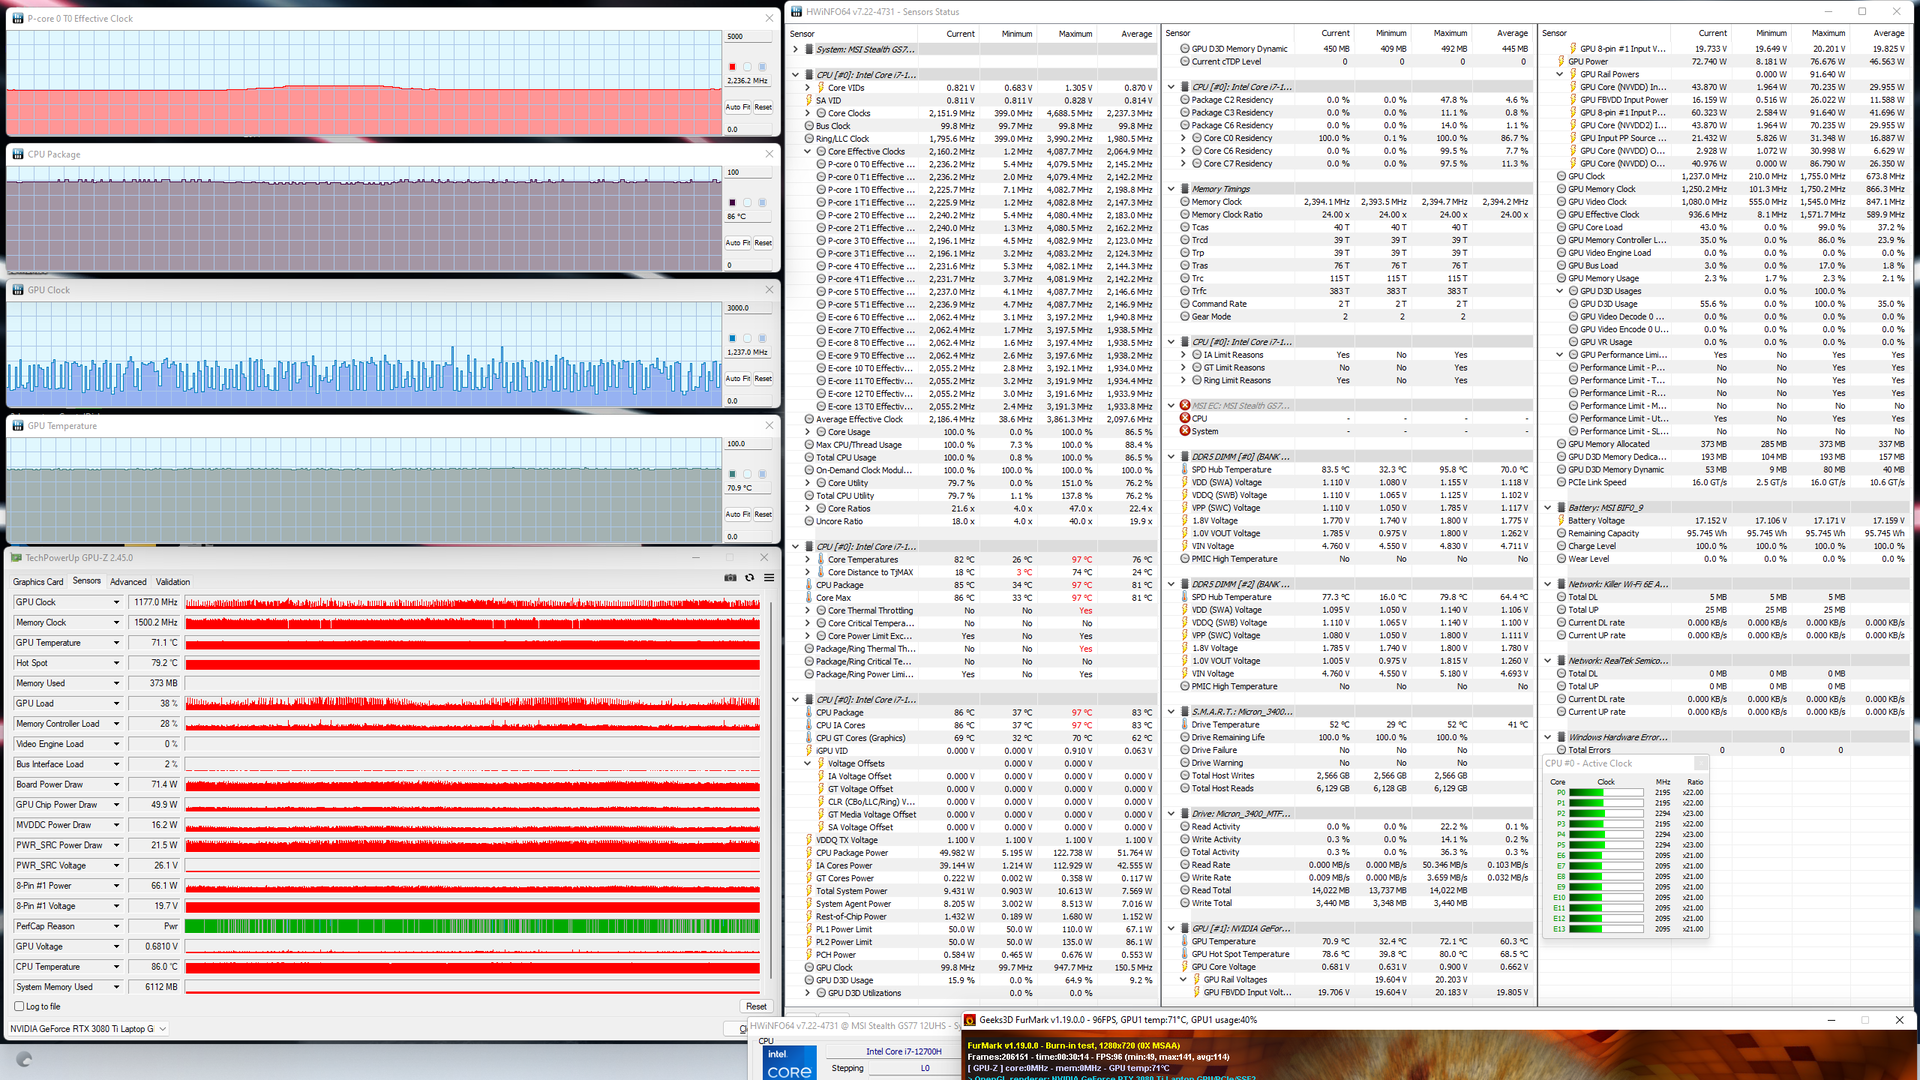Click System MSI Stealth chip icon
This screenshot has width=1920, height=1080.
[808, 49]
